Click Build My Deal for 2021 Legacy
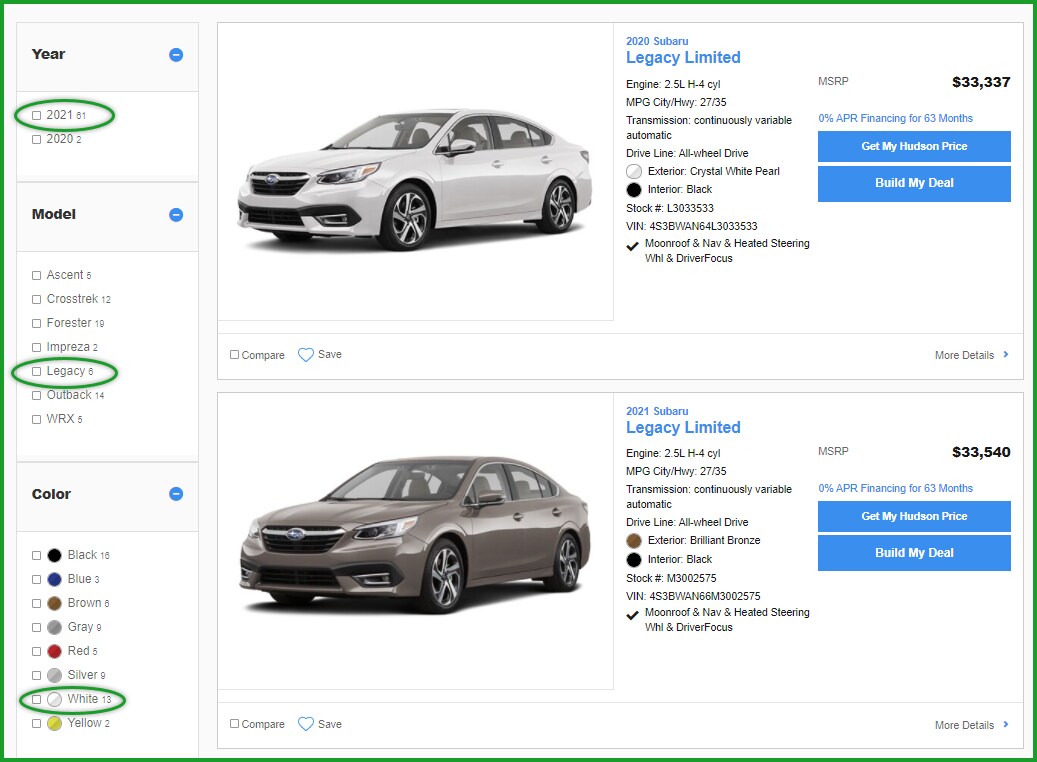 [x=914, y=553]
